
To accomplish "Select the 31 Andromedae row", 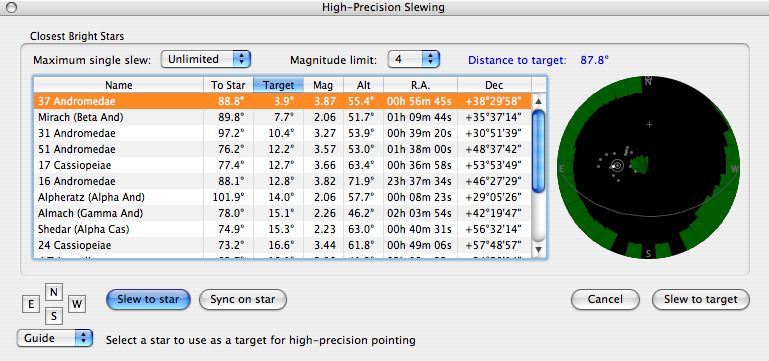I will click(x=282, y=133).
